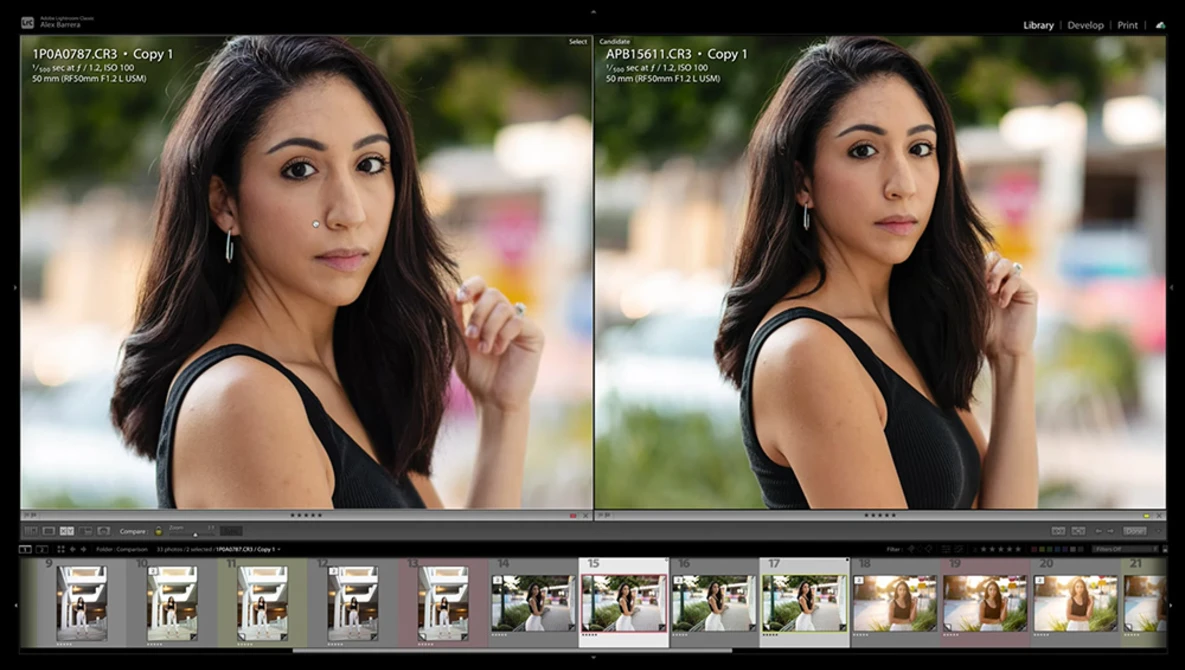
Task: Filter by unflagged photos icon
Action: [920, 549]
